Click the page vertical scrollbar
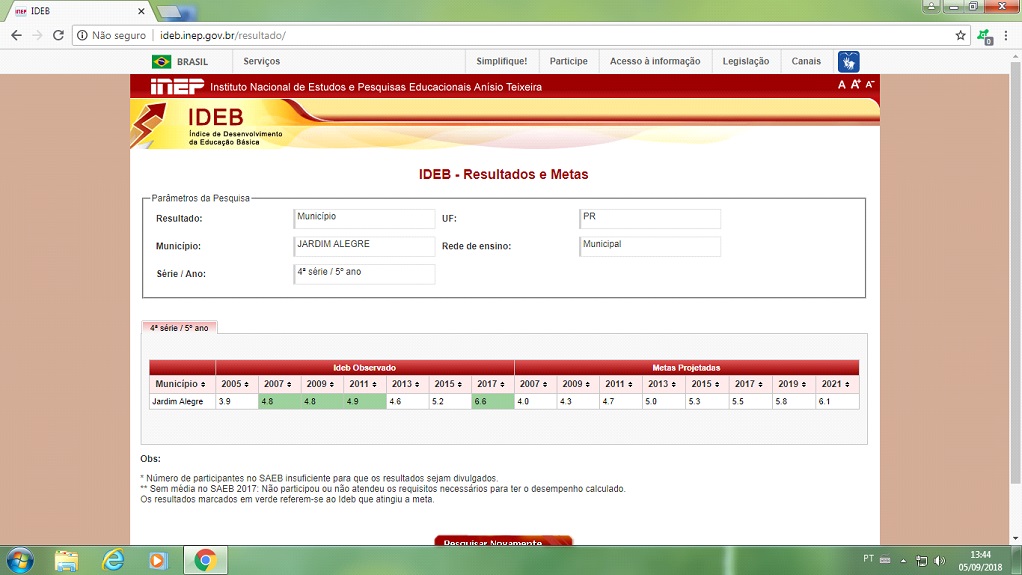Screen dimensions: 1022x575 [1015, 274]
